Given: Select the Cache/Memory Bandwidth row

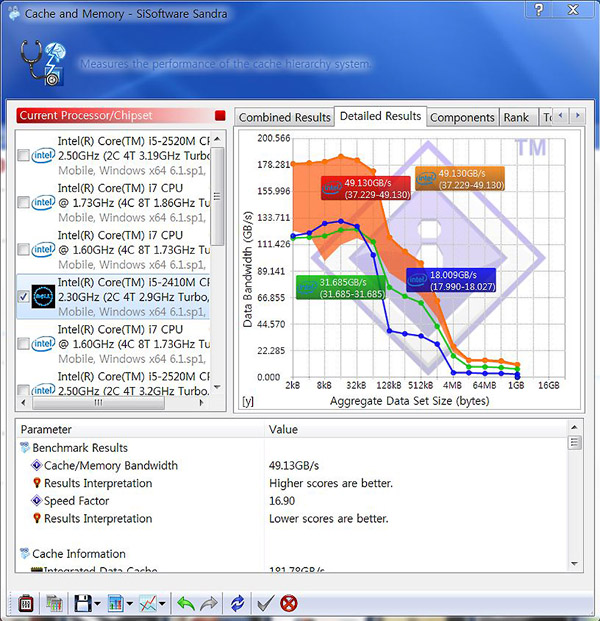Looking at the screenshot, I should 292,465.
